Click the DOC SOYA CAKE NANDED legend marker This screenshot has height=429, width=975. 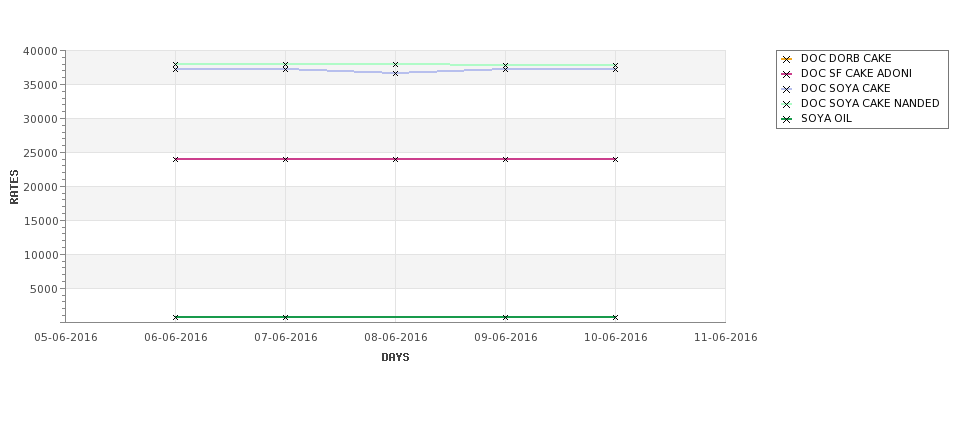(786, 104)
